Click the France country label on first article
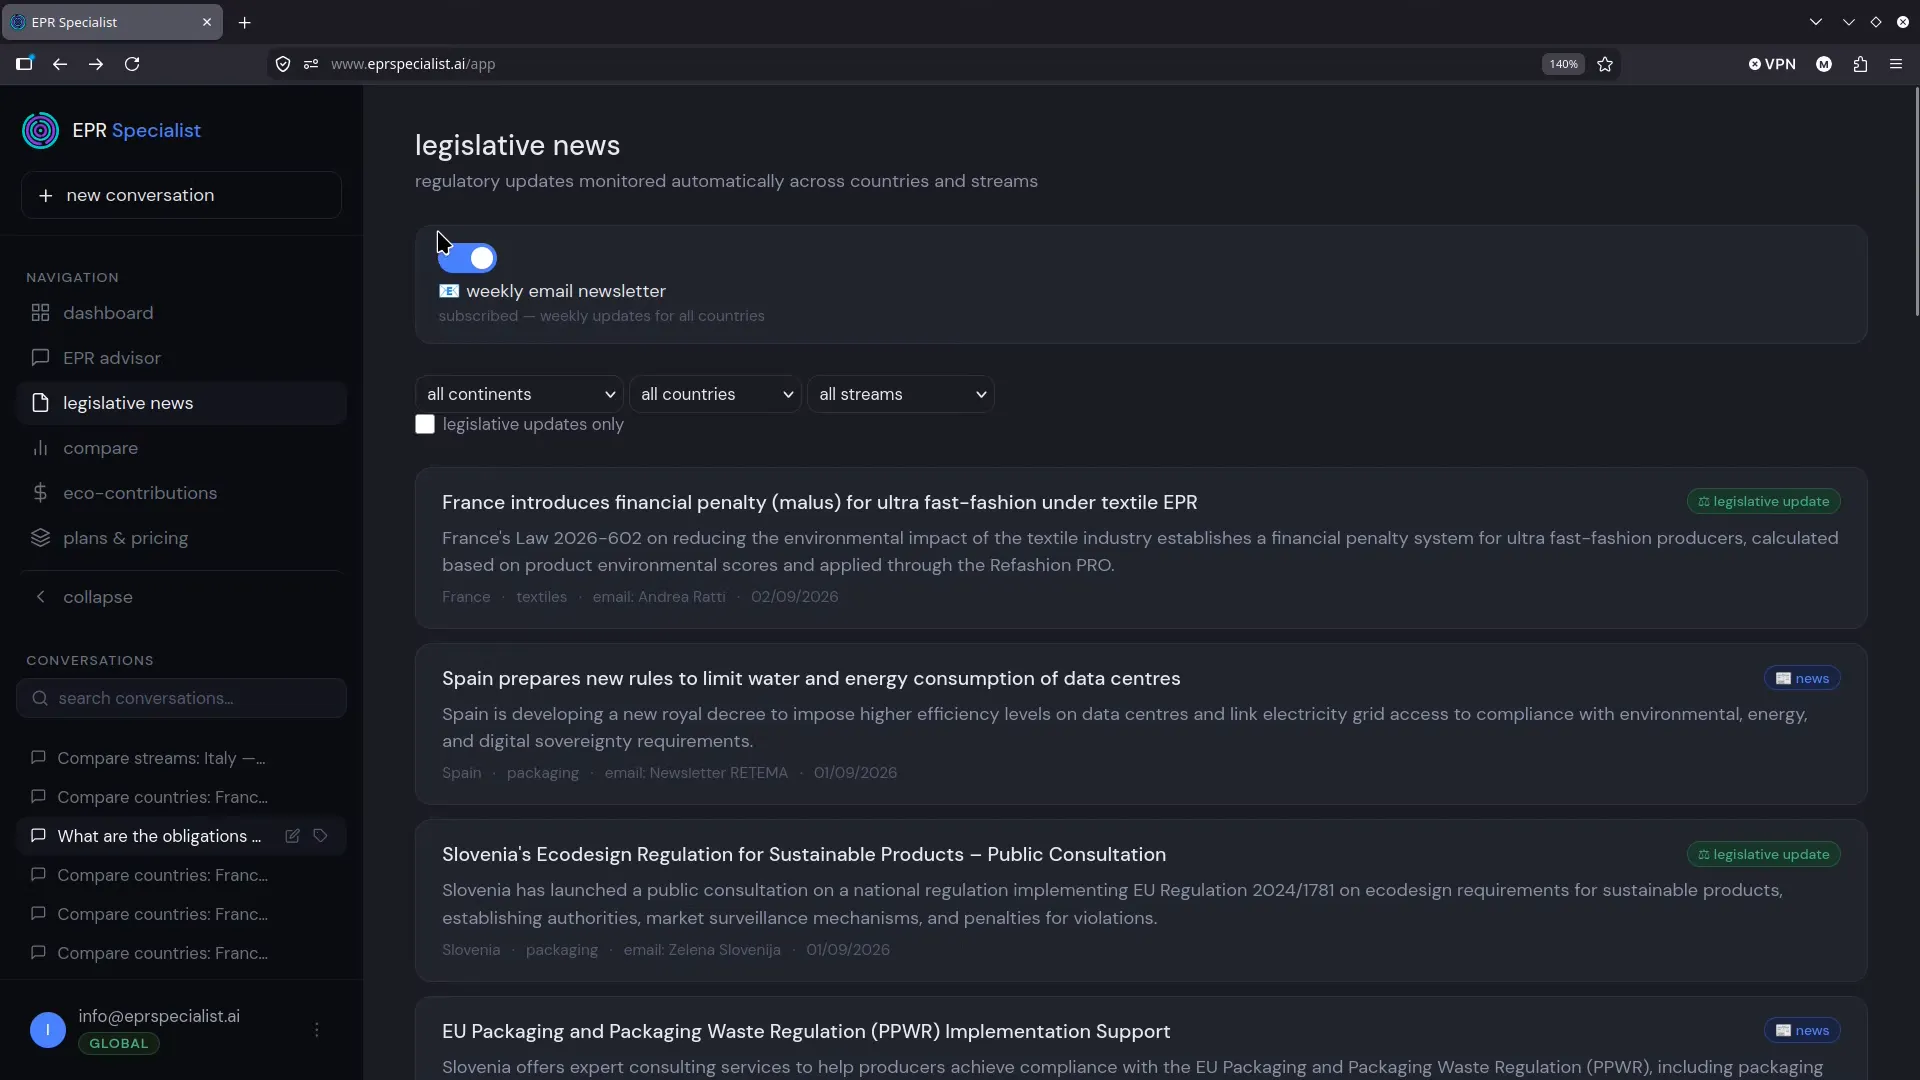The height and width of the screenshot is (1080, 1920). (x=466, y=597)
